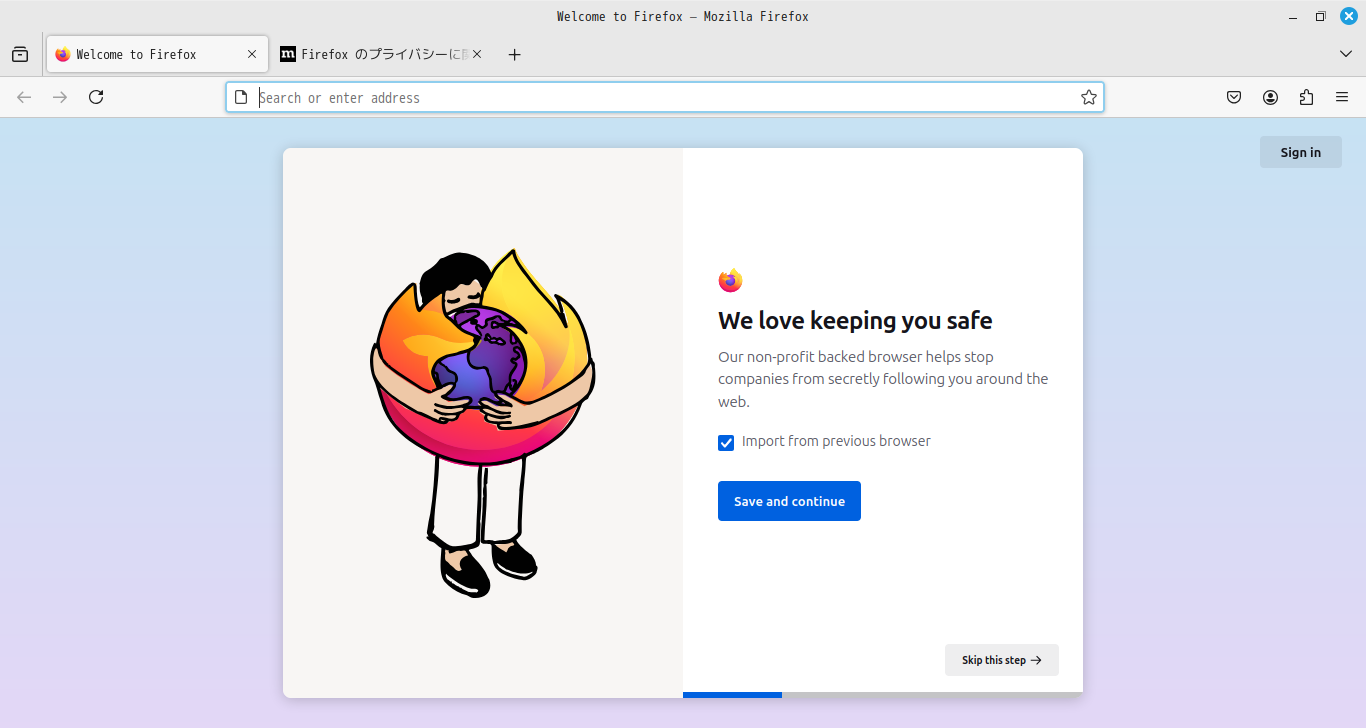Open Save to Pocket icon
1366x728 pixels.
click(x=1234, y=97)
